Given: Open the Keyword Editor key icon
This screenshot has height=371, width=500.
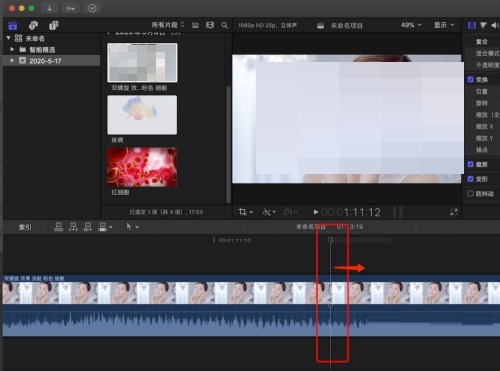Looking at the screenshot, I should (x=70, y=8).
